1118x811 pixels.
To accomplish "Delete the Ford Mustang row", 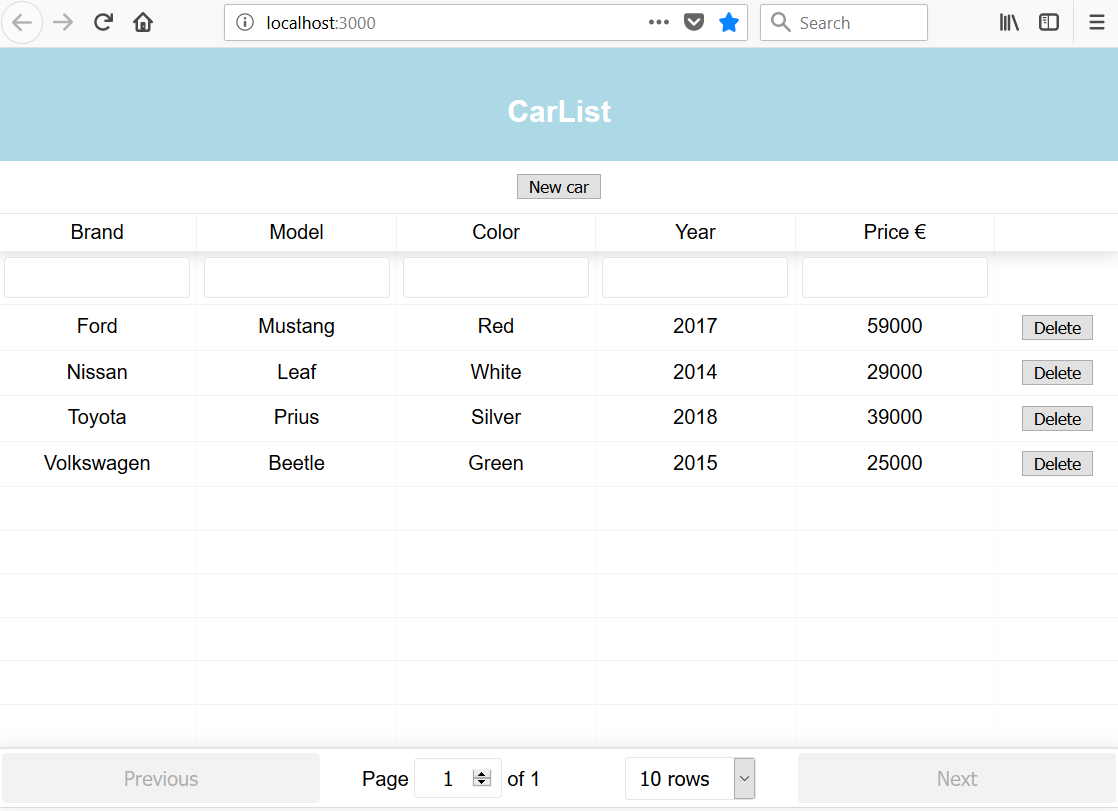I will [1057, 327].
